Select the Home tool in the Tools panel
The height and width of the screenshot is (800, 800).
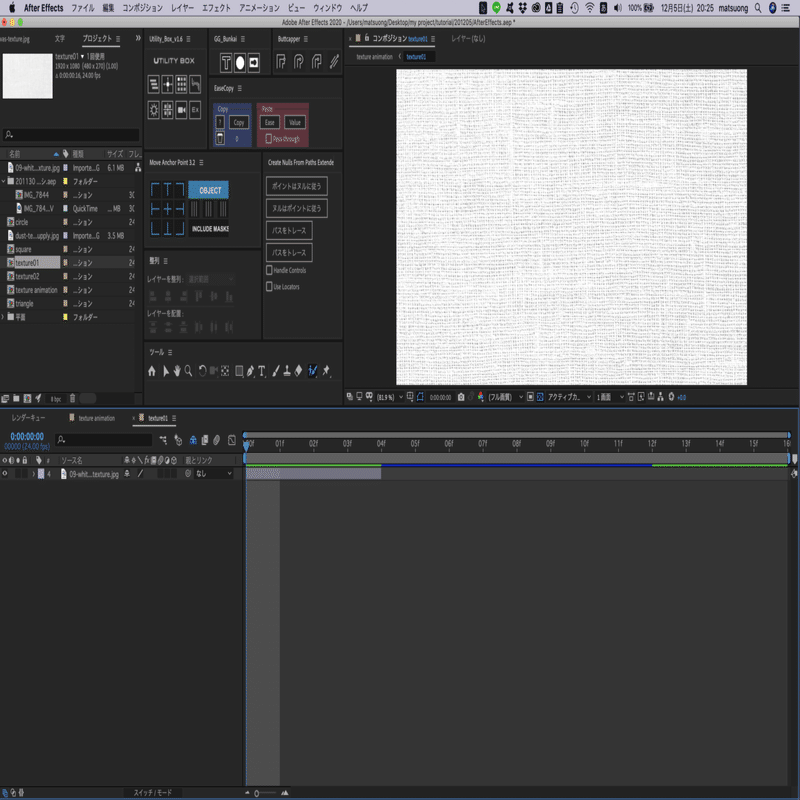[x=152, y=371]
